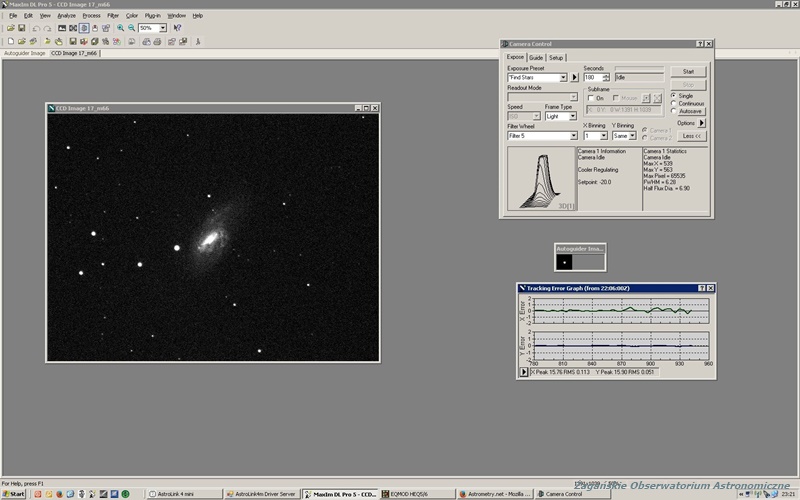
Task: Expand the X Binning dropdown
Action: (x=603, y=135)
